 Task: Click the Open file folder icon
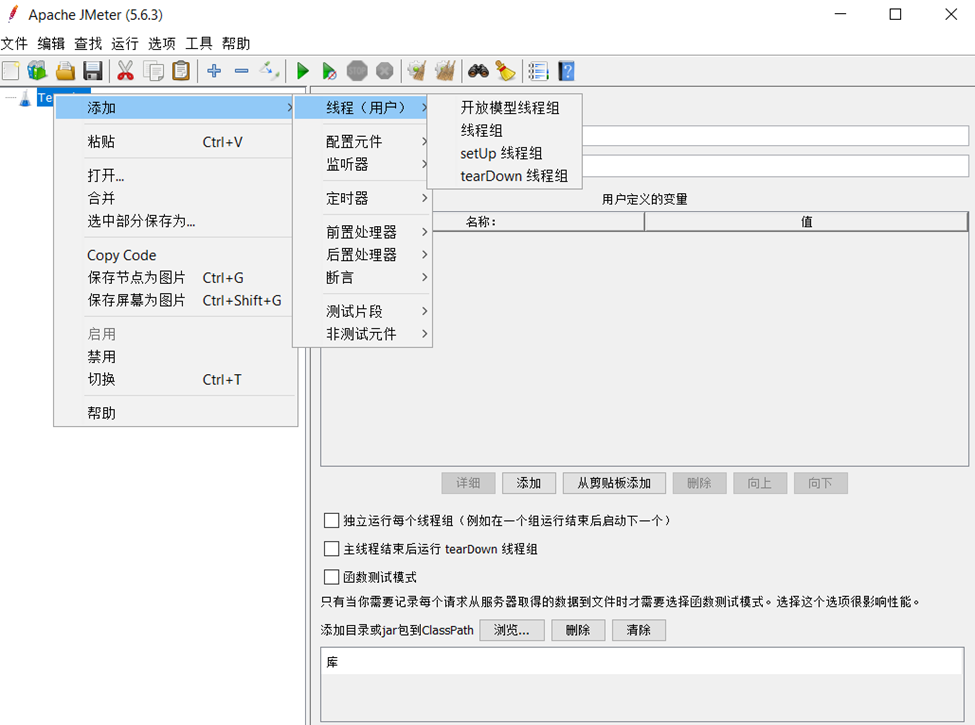point(65,71)
